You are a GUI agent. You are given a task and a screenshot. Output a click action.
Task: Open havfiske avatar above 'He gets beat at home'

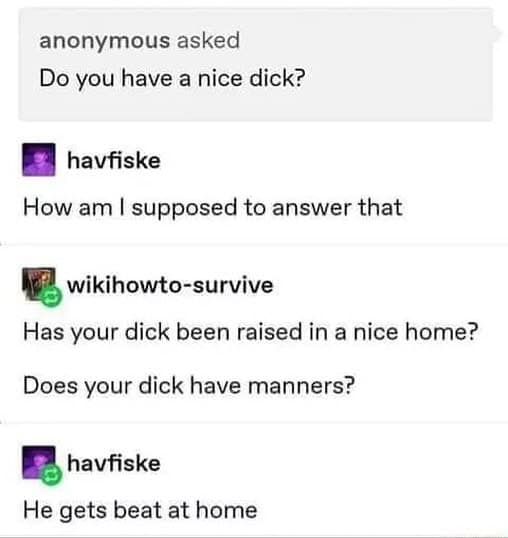tap(39, 462)
